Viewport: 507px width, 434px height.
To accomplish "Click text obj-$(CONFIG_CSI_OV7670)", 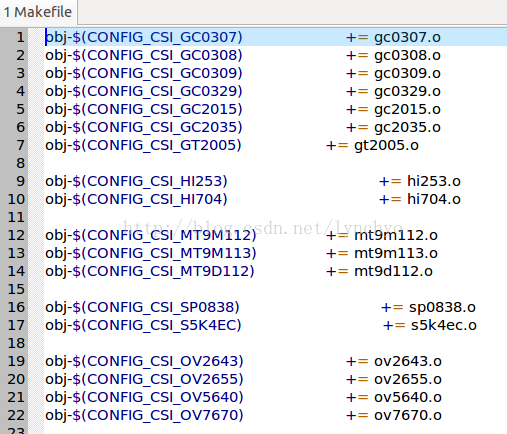I will pos(144,415).
